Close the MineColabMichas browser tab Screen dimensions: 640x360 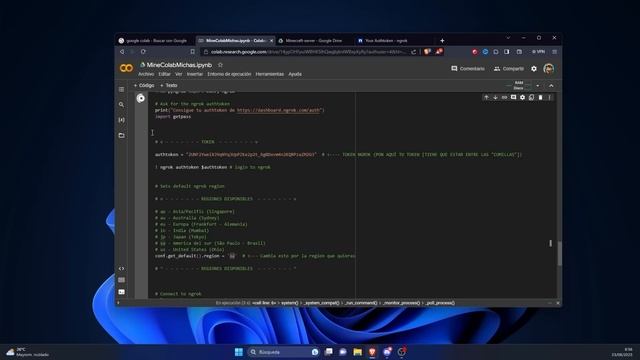coord(271,41)
